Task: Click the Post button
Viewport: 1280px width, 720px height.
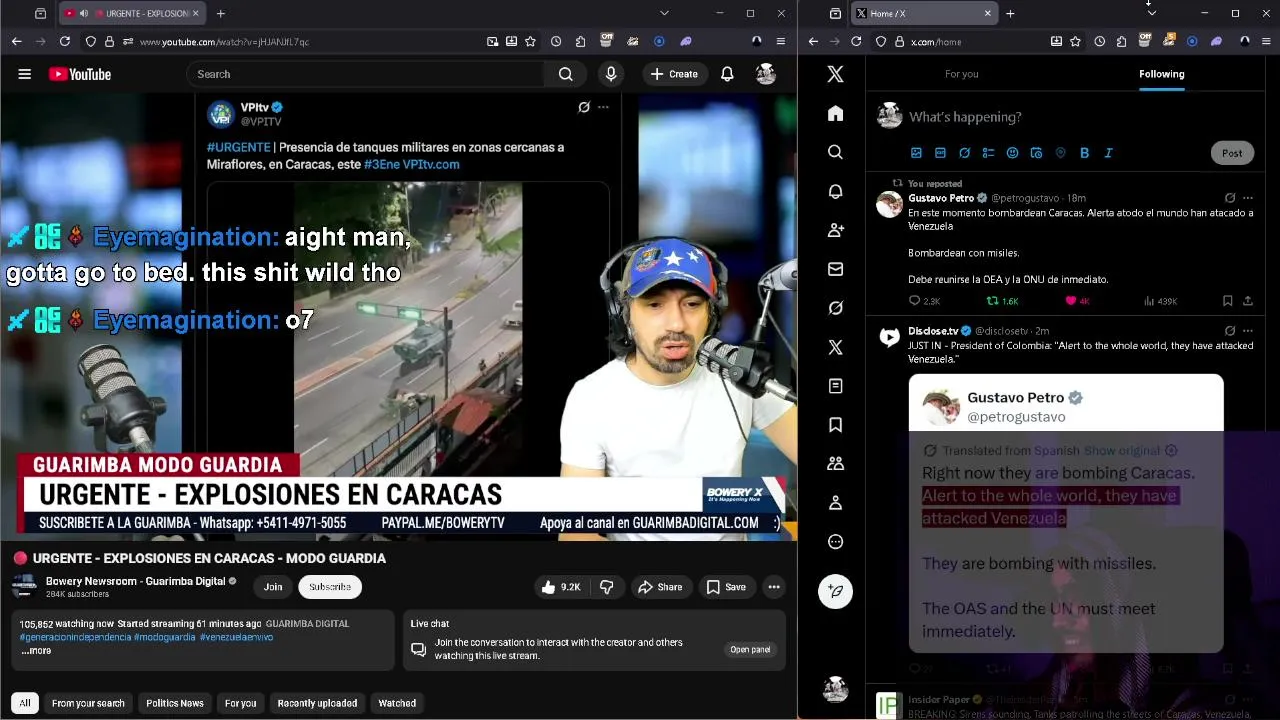Action: 1232,153
